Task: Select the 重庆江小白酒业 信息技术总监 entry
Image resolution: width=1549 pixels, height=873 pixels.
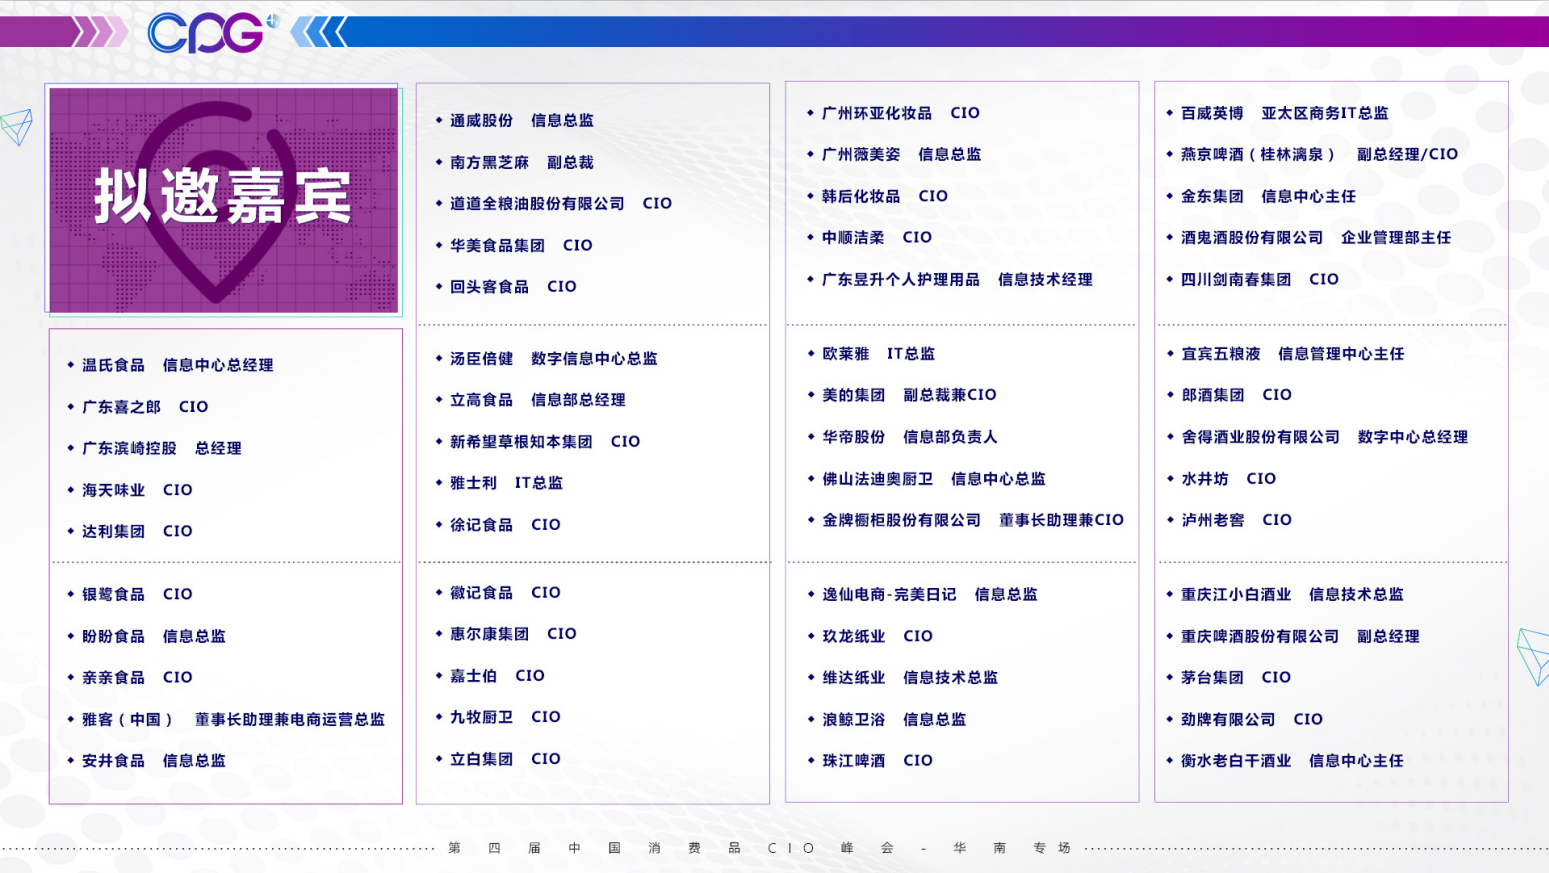Action: click(1293, 594)
